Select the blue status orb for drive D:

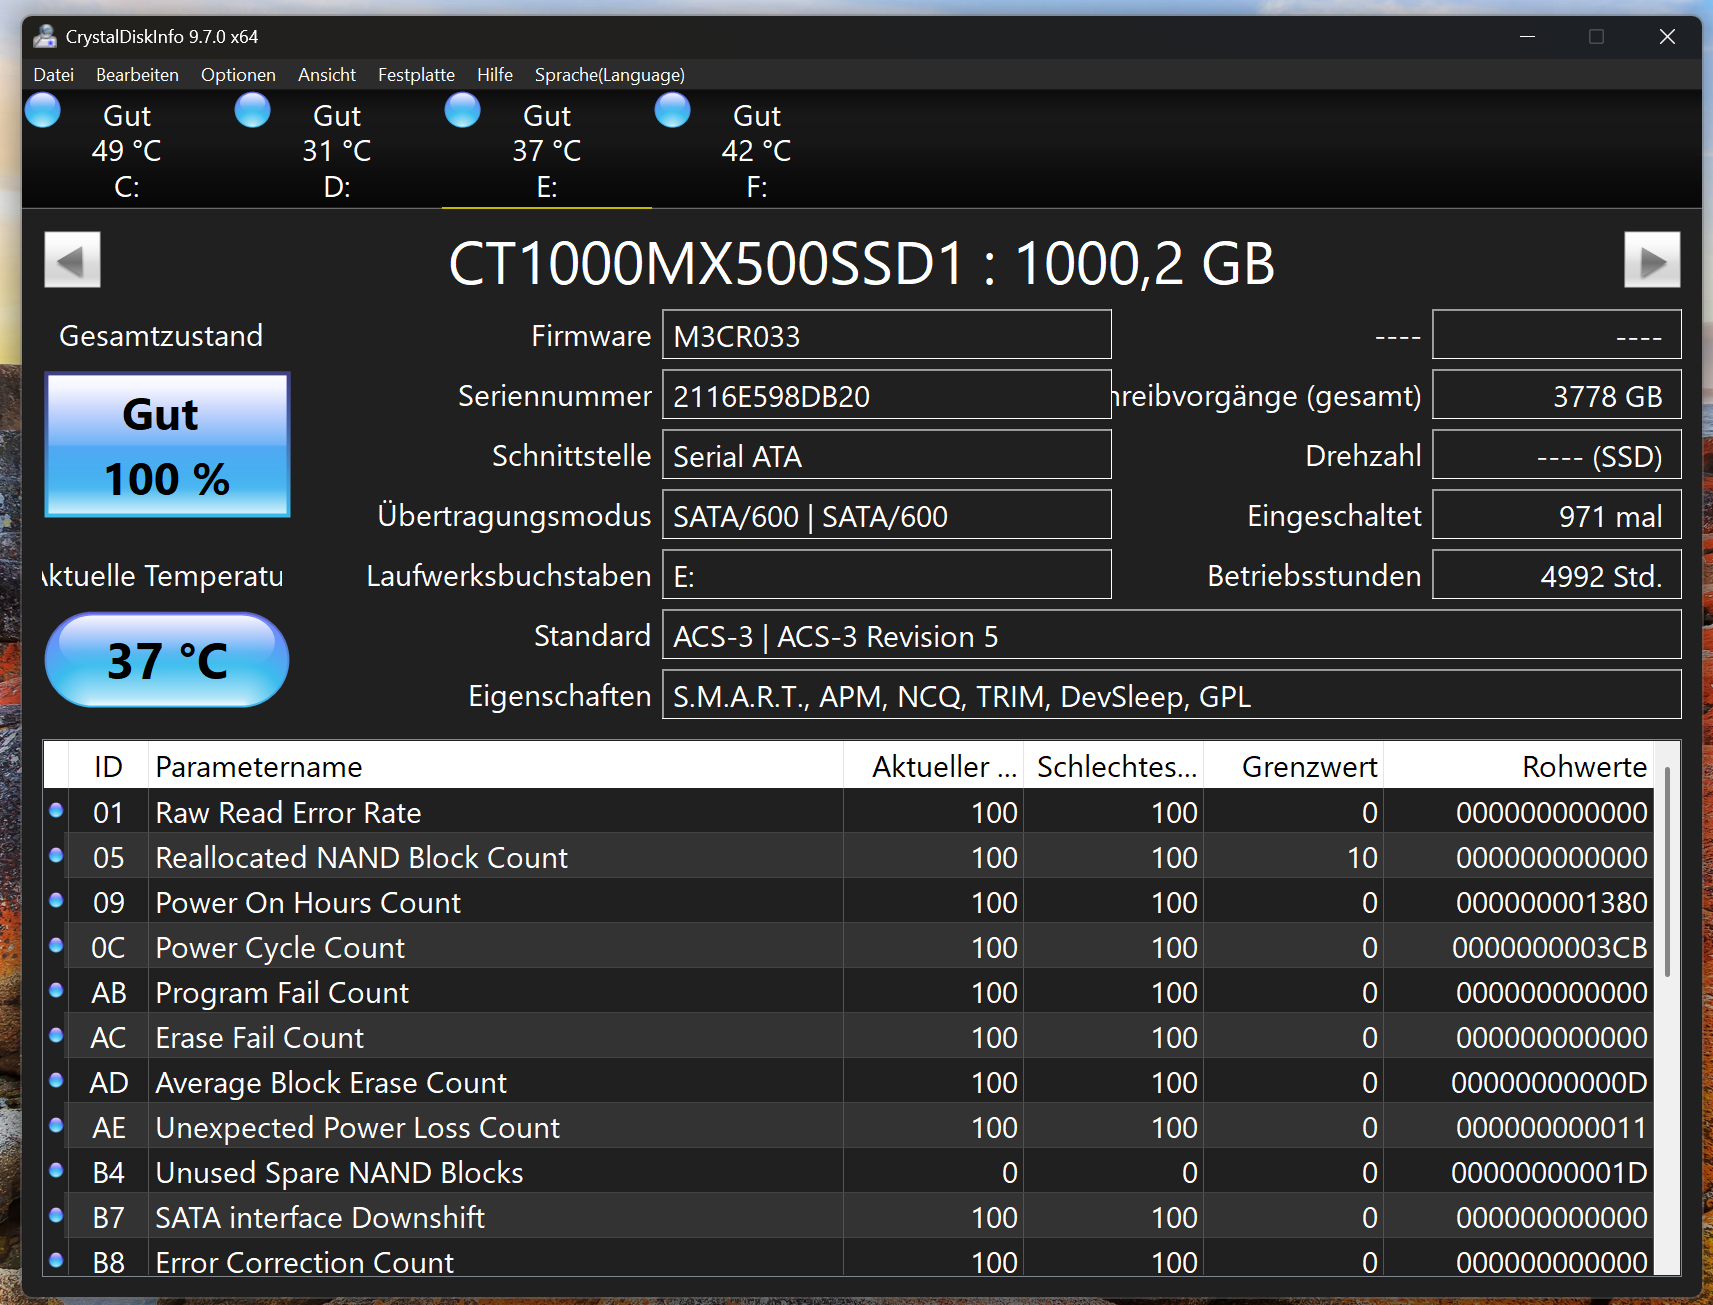click(253, 110)
